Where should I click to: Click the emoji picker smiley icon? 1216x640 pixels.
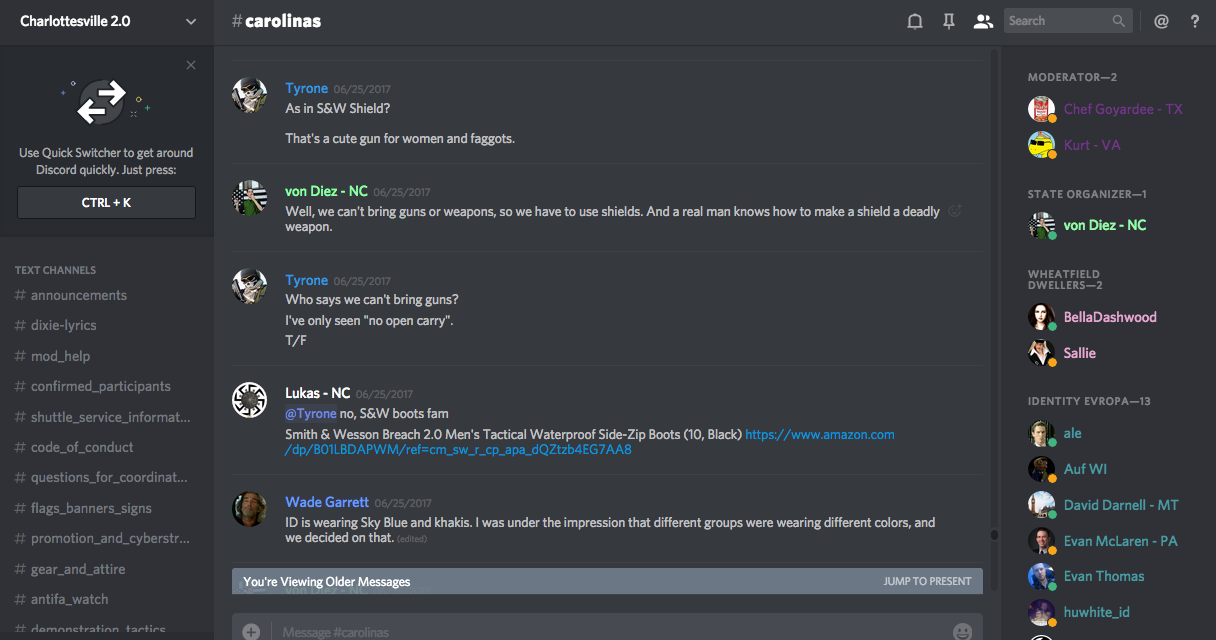[962, 631]
